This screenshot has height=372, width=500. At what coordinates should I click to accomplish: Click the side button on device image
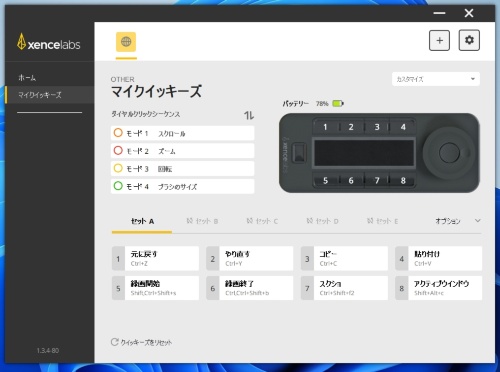[x=299, y=153]
